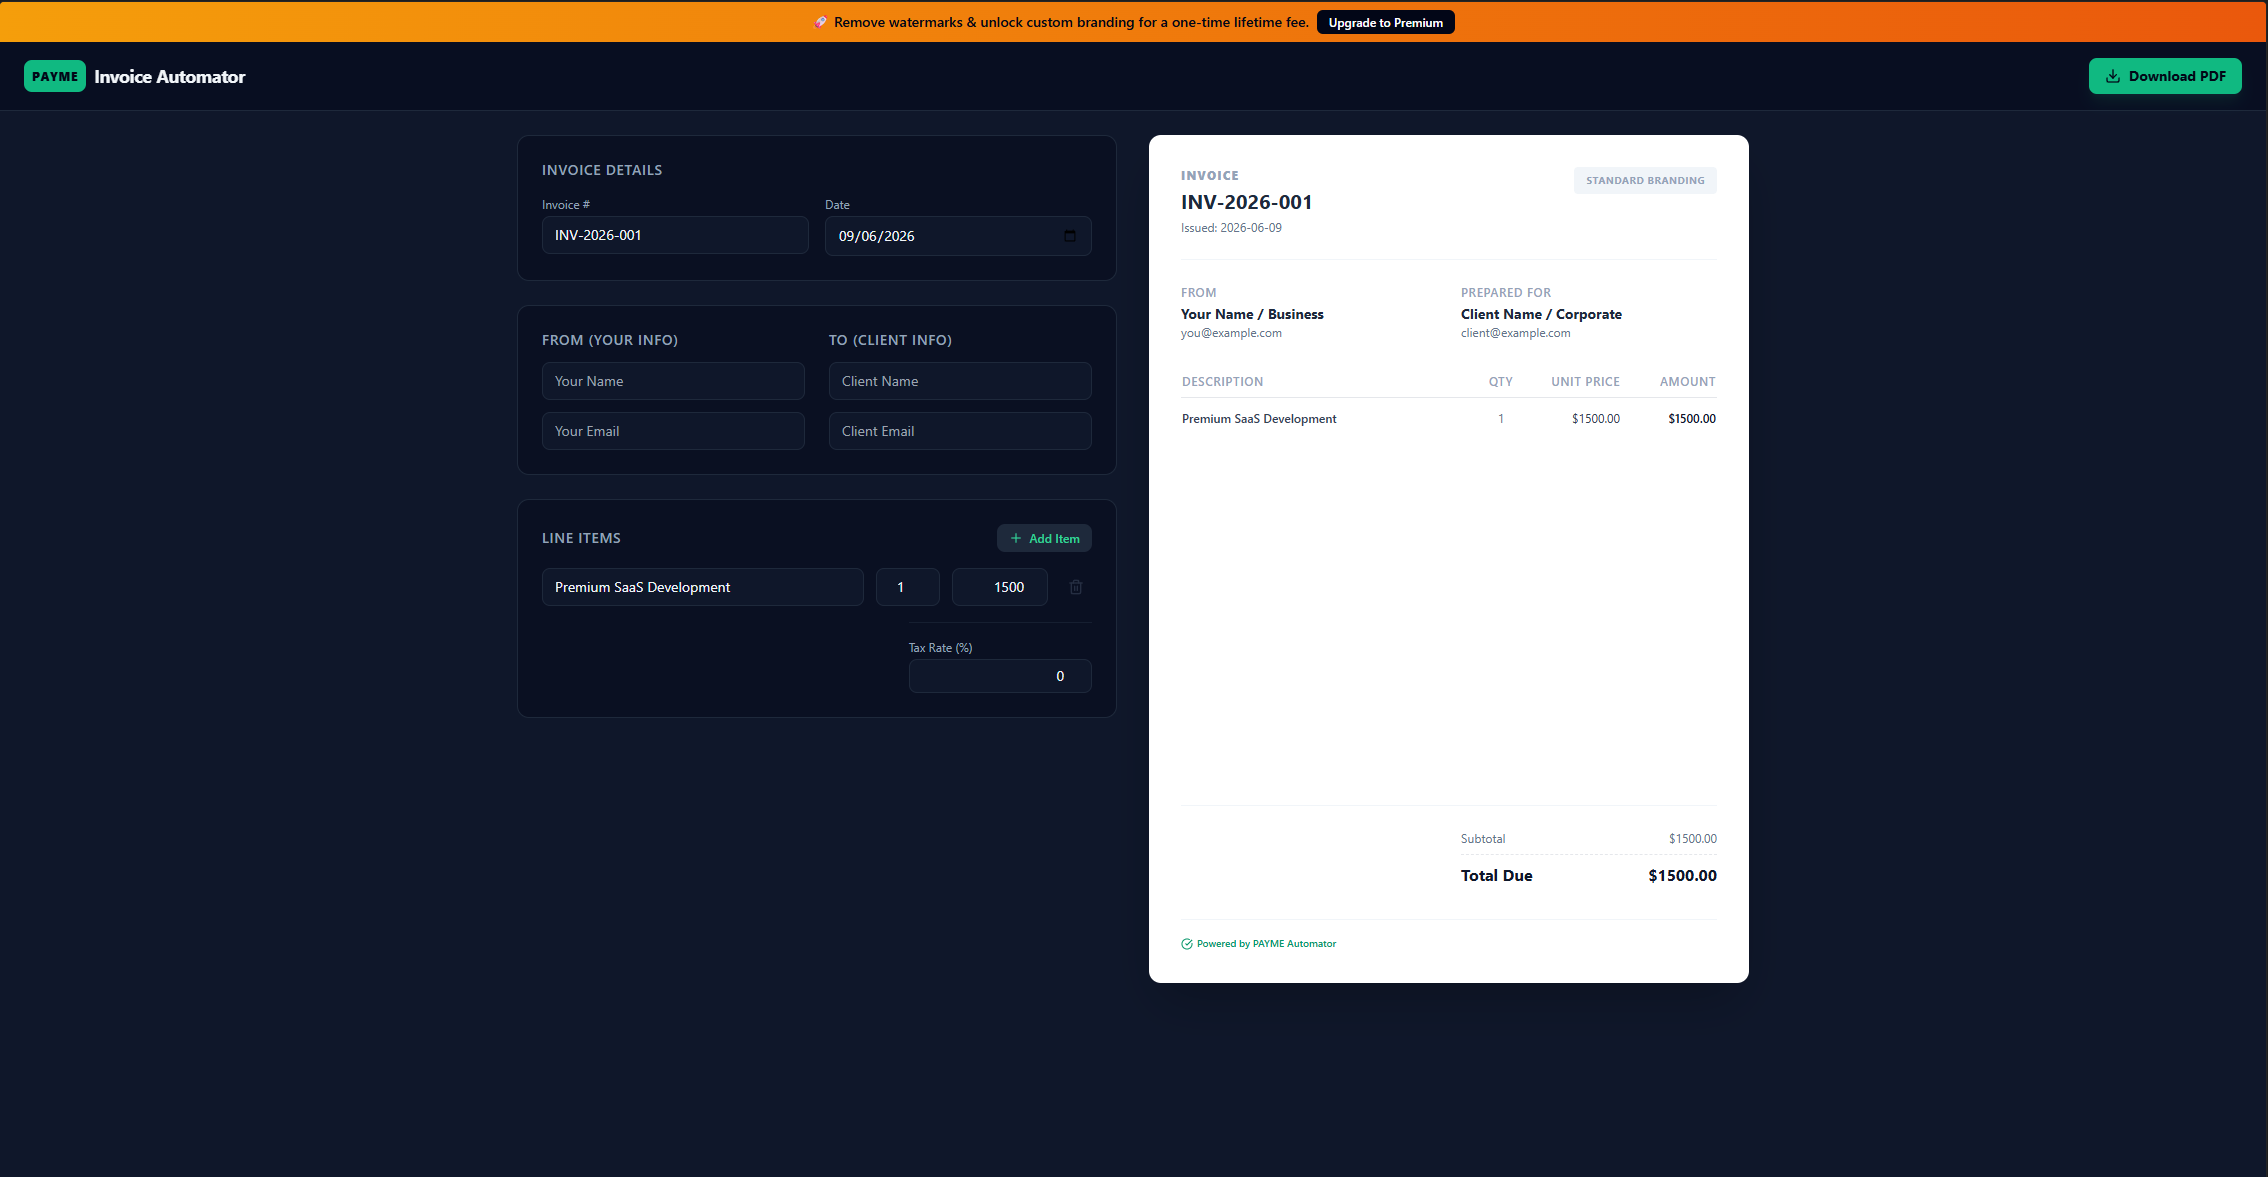
Task: Click the Powered by PAYME checkmark icon
Action: [1187, 944]
